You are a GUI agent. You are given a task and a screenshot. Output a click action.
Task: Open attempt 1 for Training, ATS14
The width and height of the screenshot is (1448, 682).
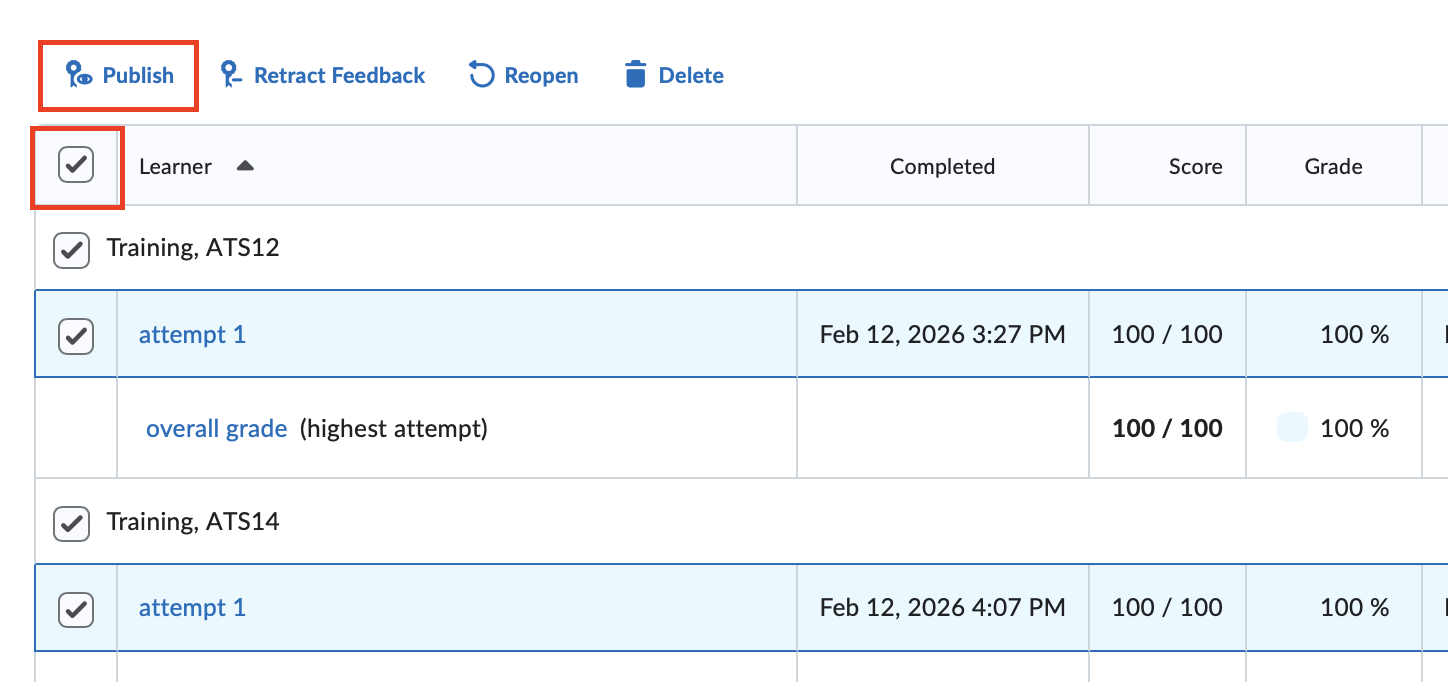(192, 607)
